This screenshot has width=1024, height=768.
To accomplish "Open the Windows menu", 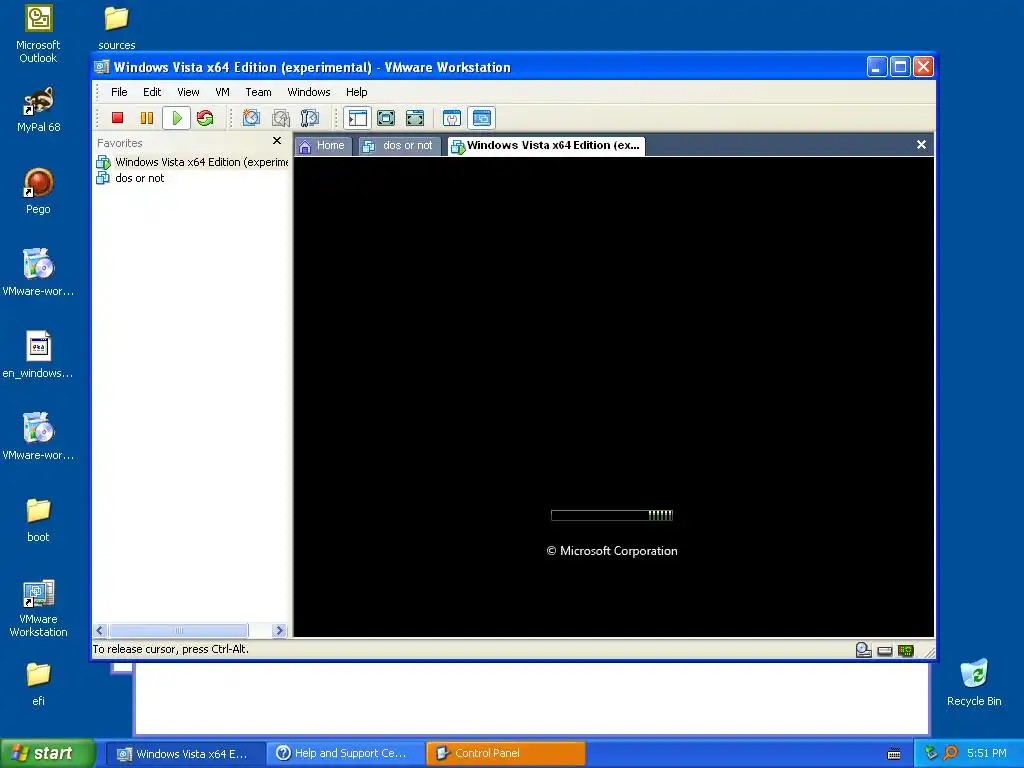I will [309, 92].
